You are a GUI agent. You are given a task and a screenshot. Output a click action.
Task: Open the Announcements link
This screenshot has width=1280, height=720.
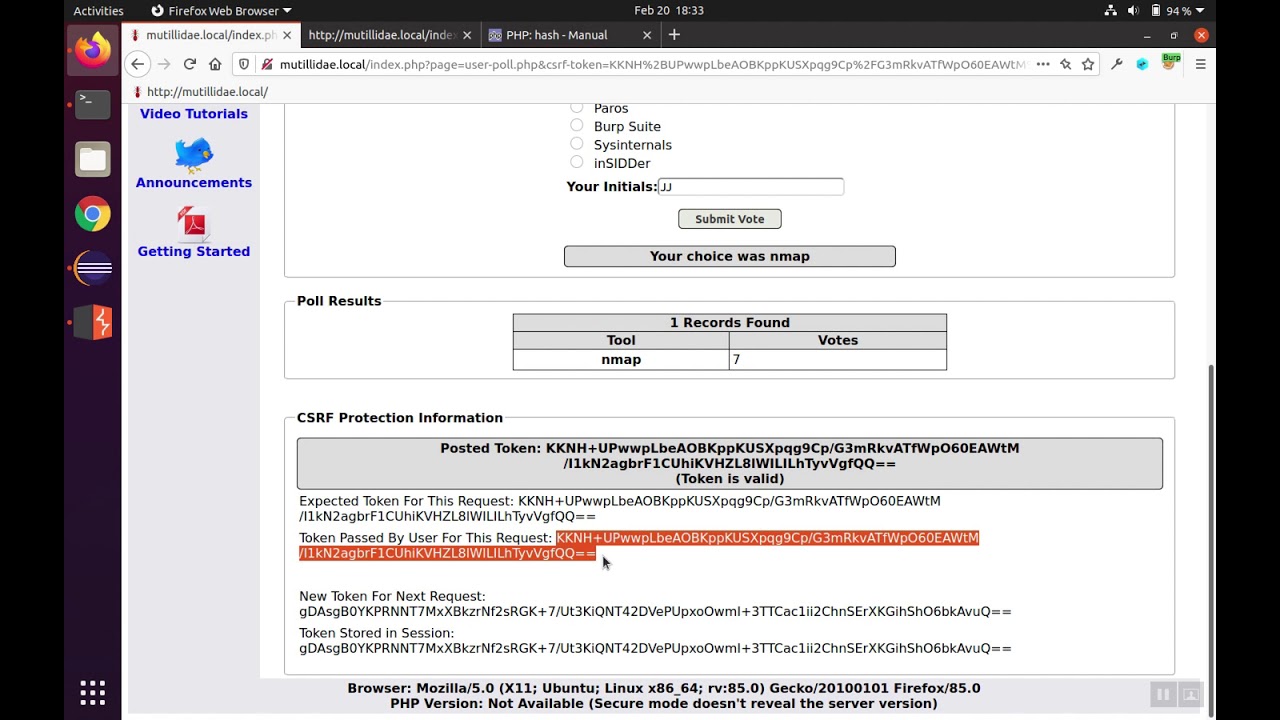pyautogui.click(x=194, y=183)
